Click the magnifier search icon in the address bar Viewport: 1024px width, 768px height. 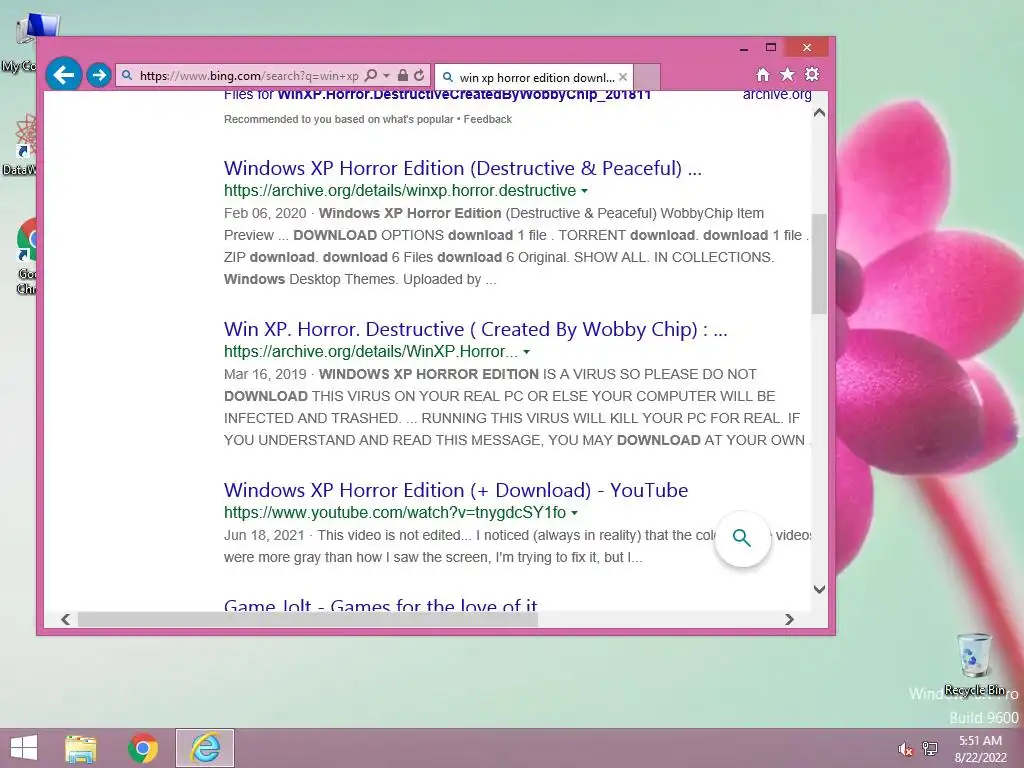pyautogui.click(x=370, y=76)
